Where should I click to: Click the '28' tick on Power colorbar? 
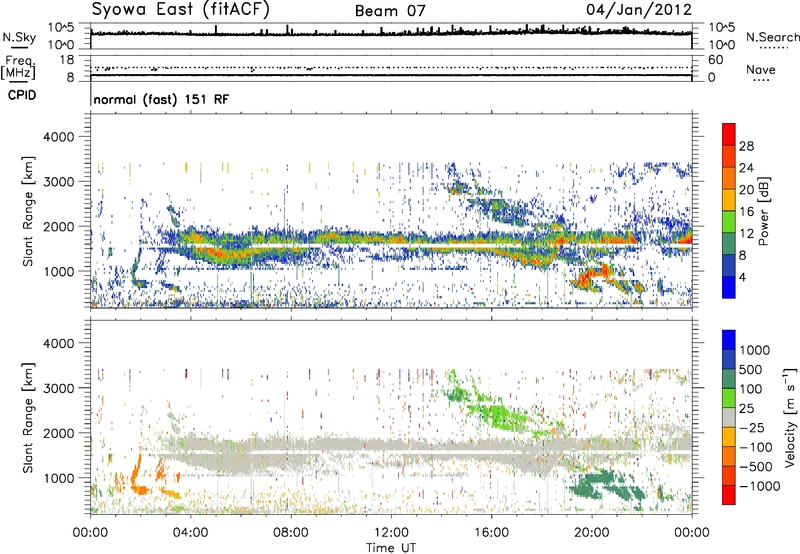pyautogui.click(x=746, y=146)
